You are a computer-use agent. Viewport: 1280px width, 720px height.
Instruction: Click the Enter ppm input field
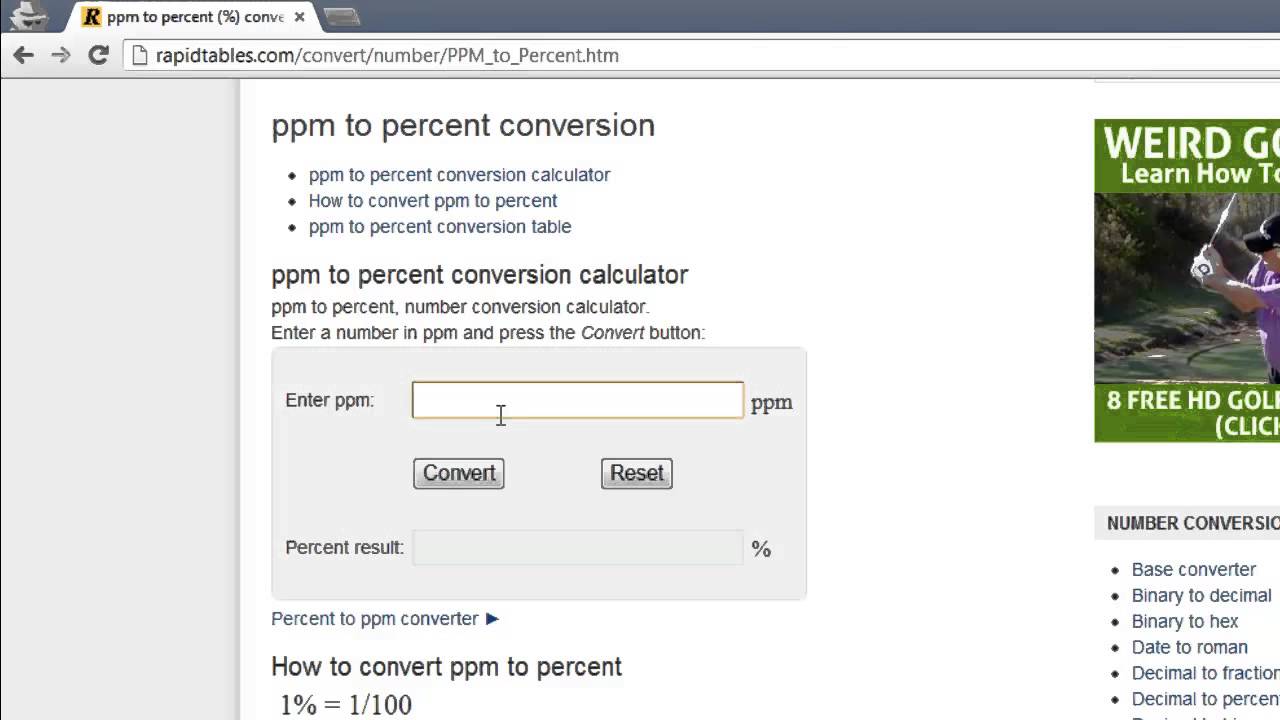click(578, 400)
